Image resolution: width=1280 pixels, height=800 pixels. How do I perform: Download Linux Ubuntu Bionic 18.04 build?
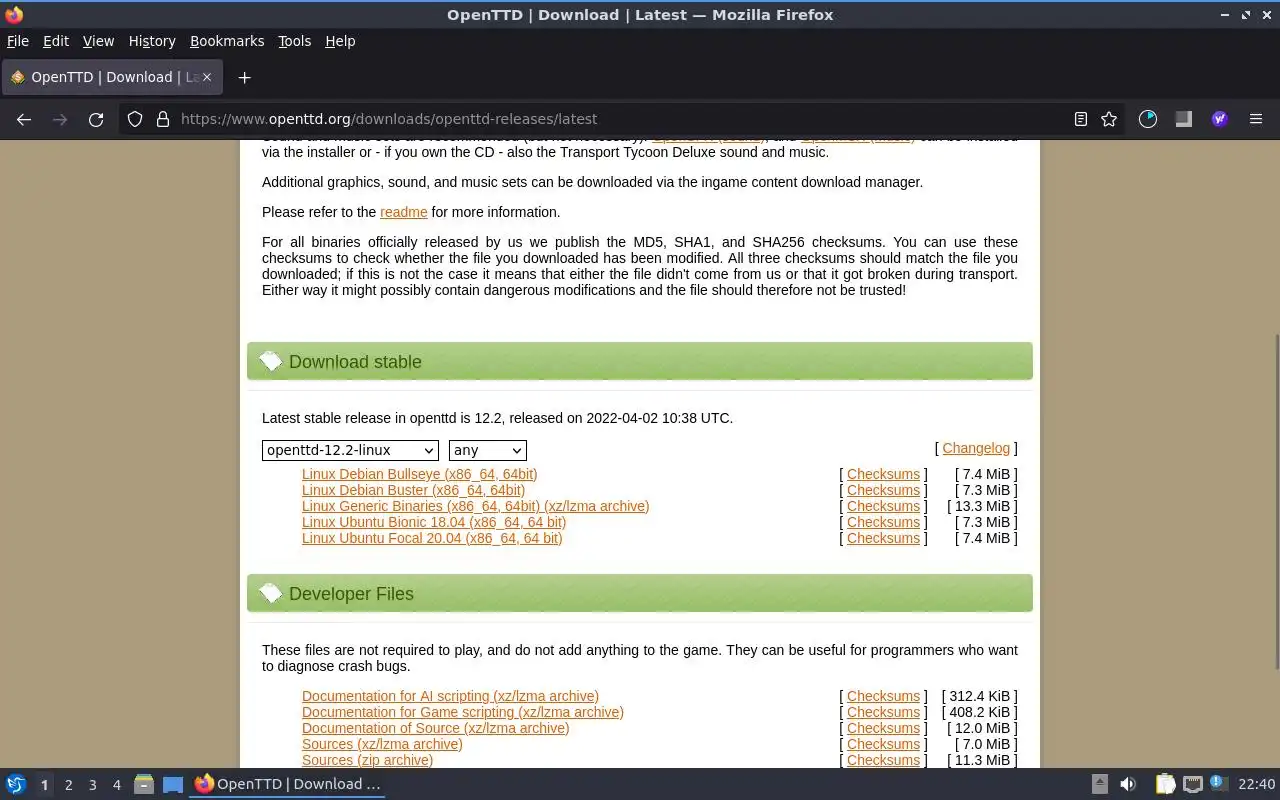[x=434, y=522]
